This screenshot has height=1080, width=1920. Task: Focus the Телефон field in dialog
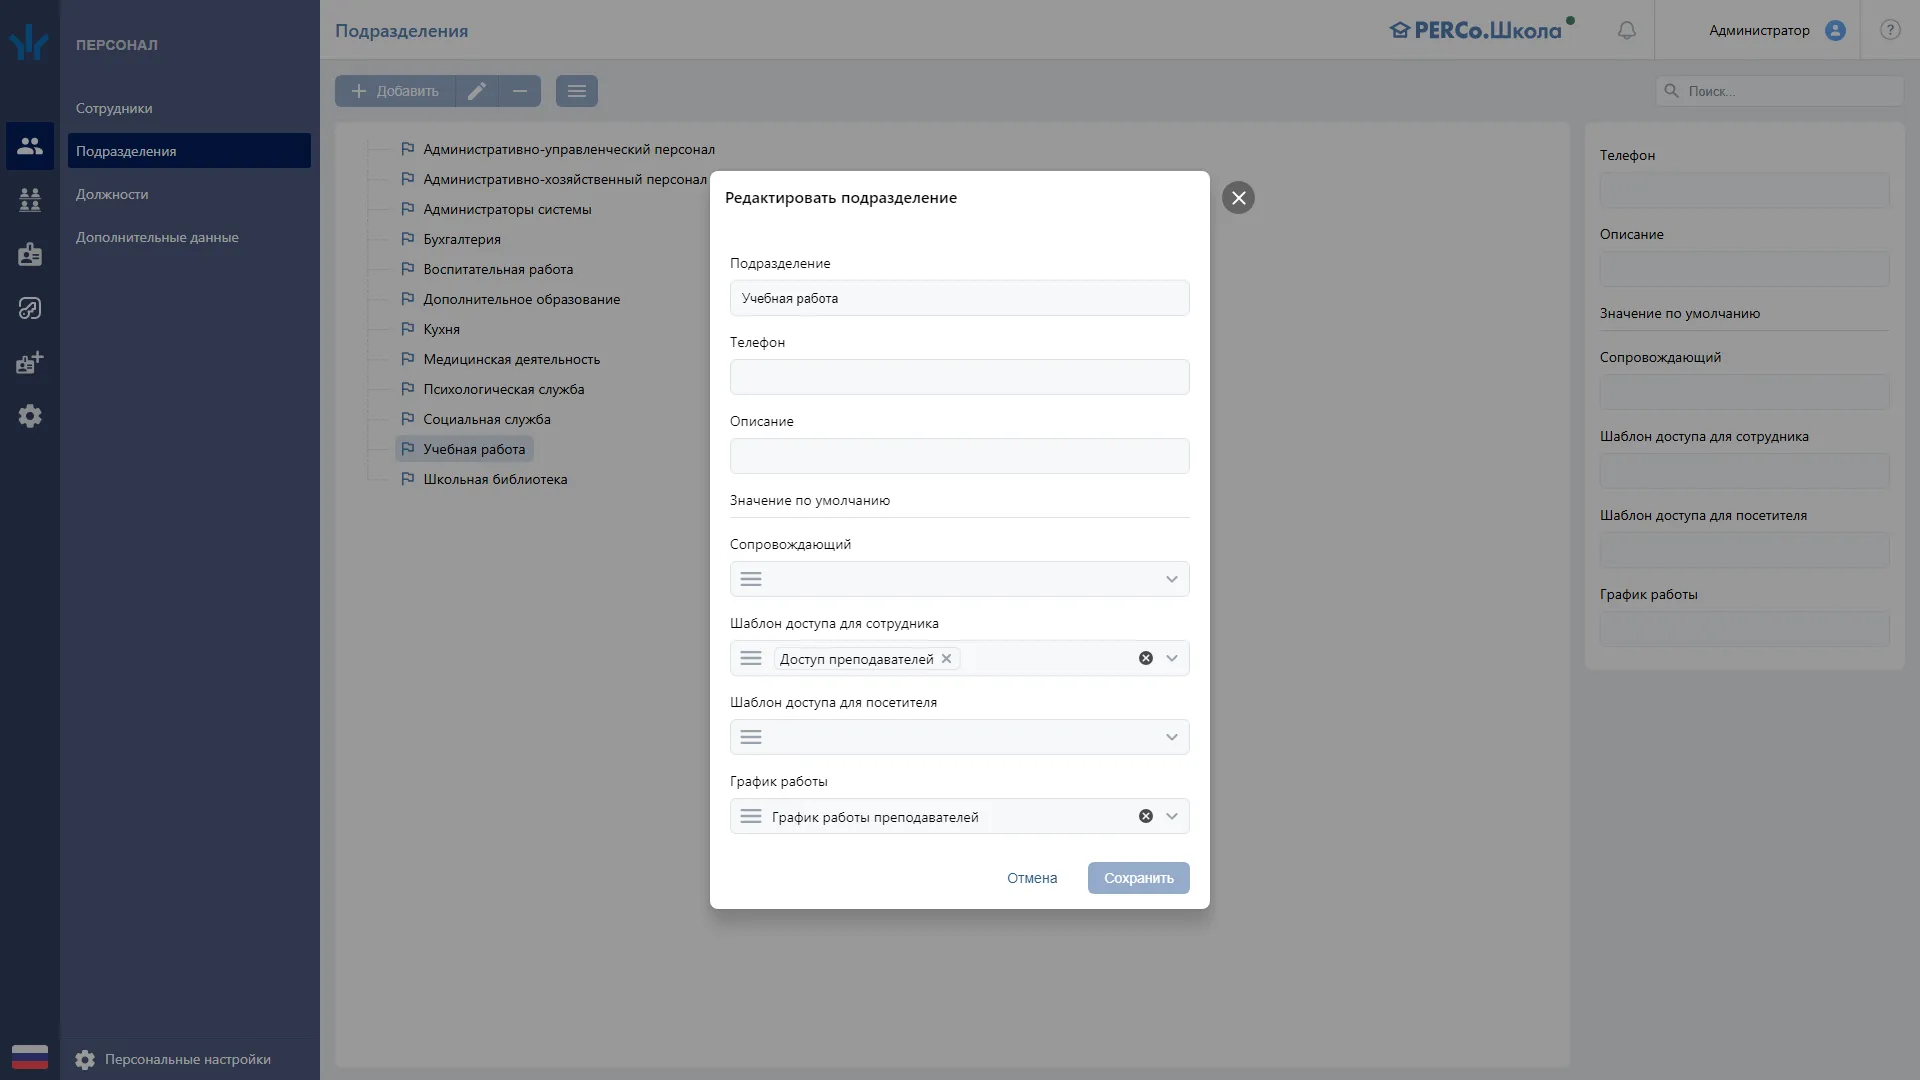pyautogui.click(x=959, y=377)
